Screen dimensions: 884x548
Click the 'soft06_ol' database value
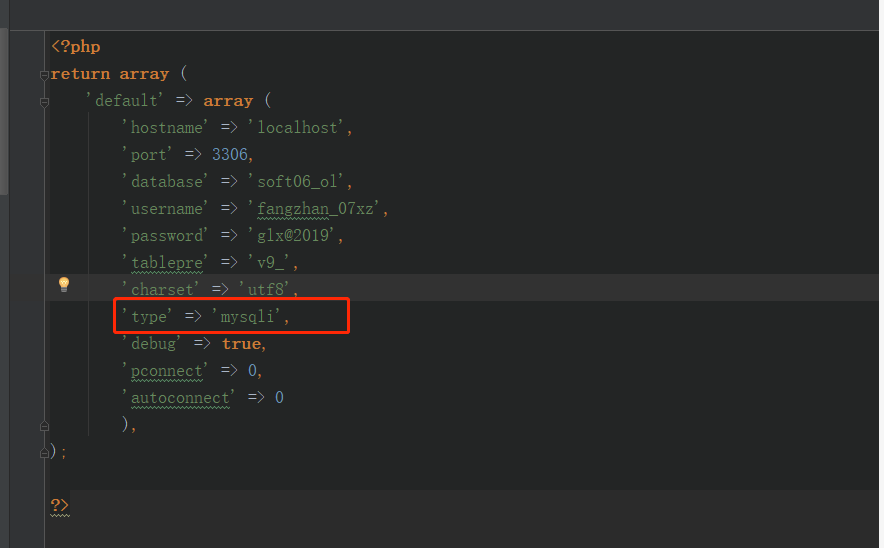coord(297,182)
